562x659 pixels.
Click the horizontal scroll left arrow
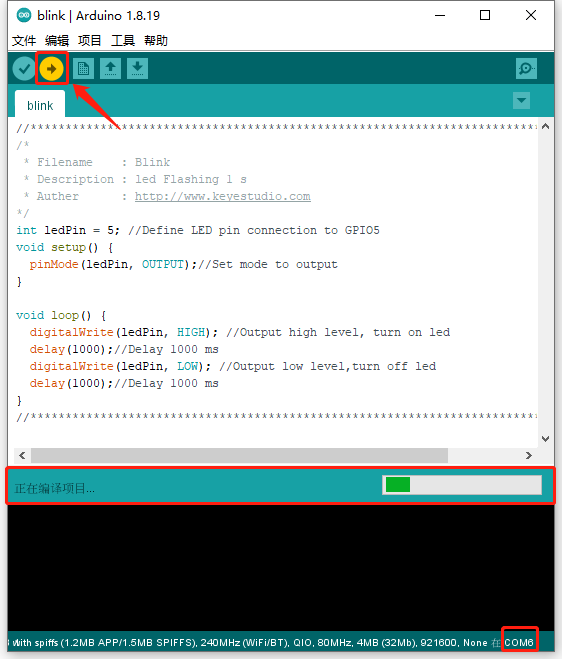[x=22, y=456]
